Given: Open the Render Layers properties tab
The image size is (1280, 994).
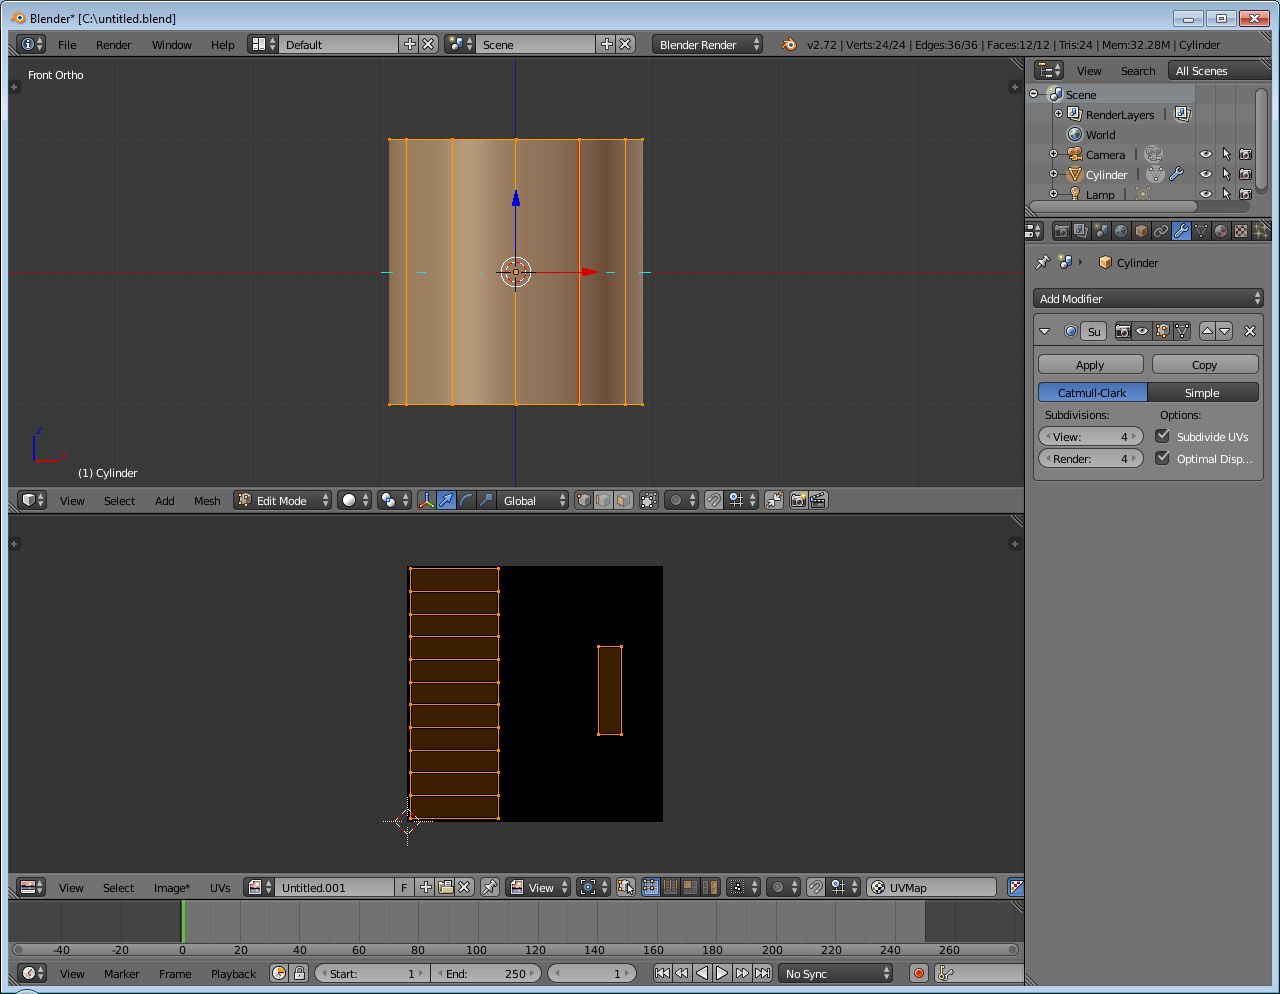Looking at the screenshot, I should point(1081,231).
